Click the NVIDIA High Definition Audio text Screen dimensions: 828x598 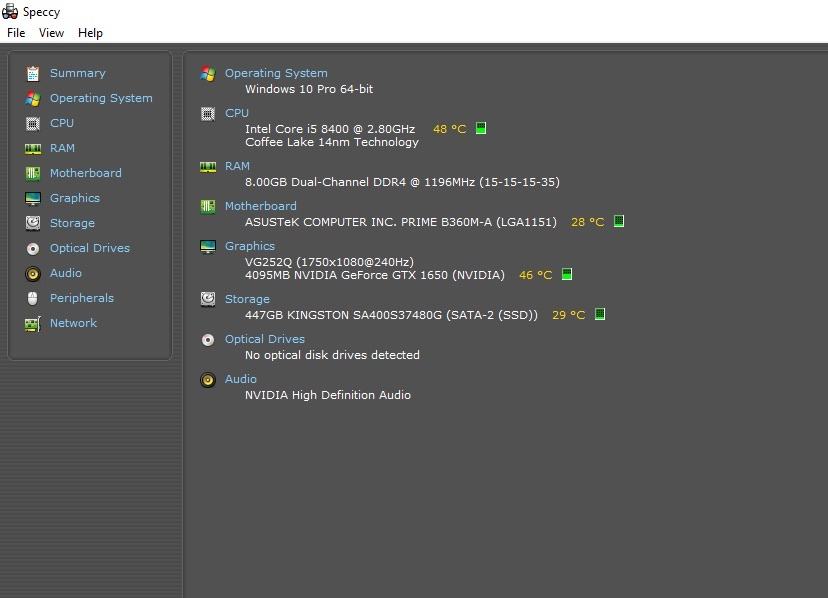(327, 395)
